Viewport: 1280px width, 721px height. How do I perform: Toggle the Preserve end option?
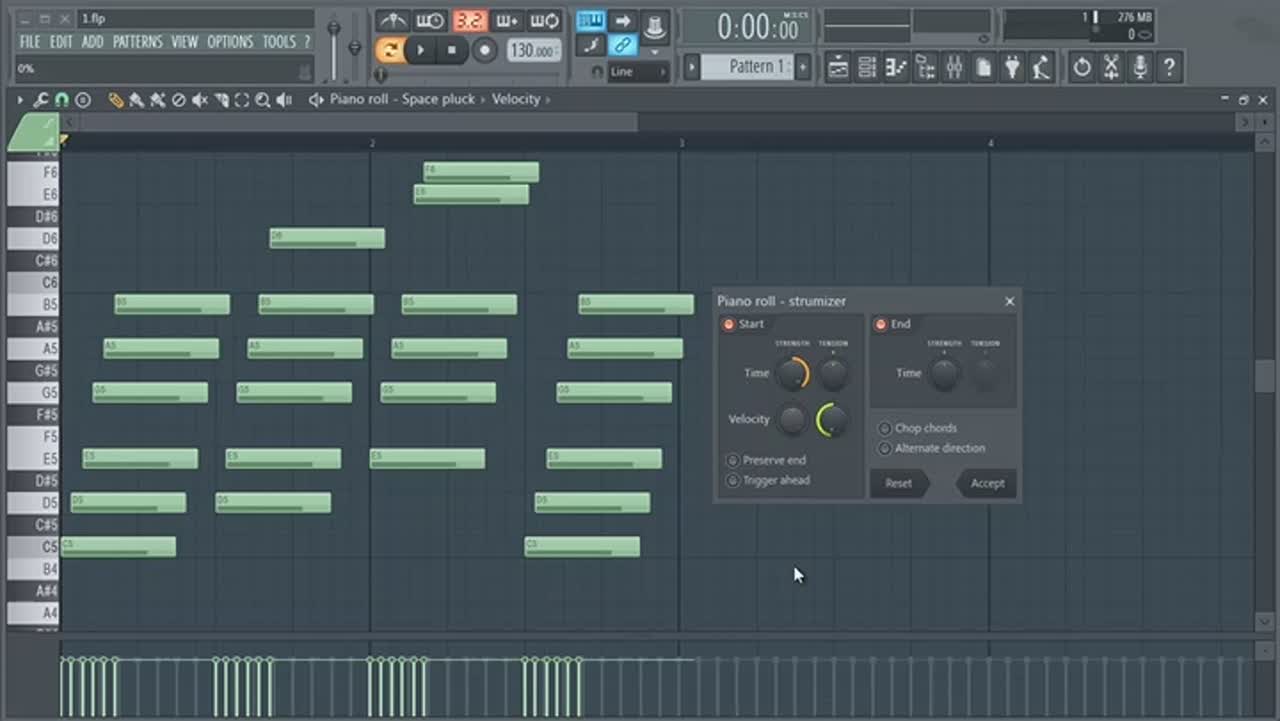click(733, 460)
